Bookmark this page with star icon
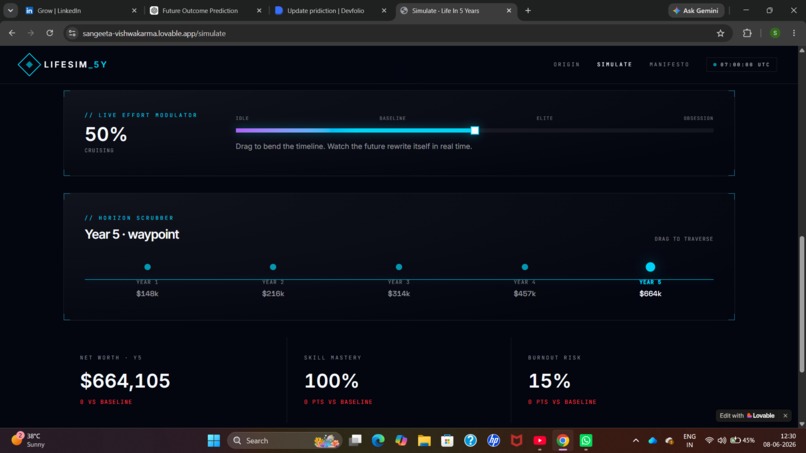Image resolution: width=806 pixels, height=453 pixels. click(x=720, y=33)
